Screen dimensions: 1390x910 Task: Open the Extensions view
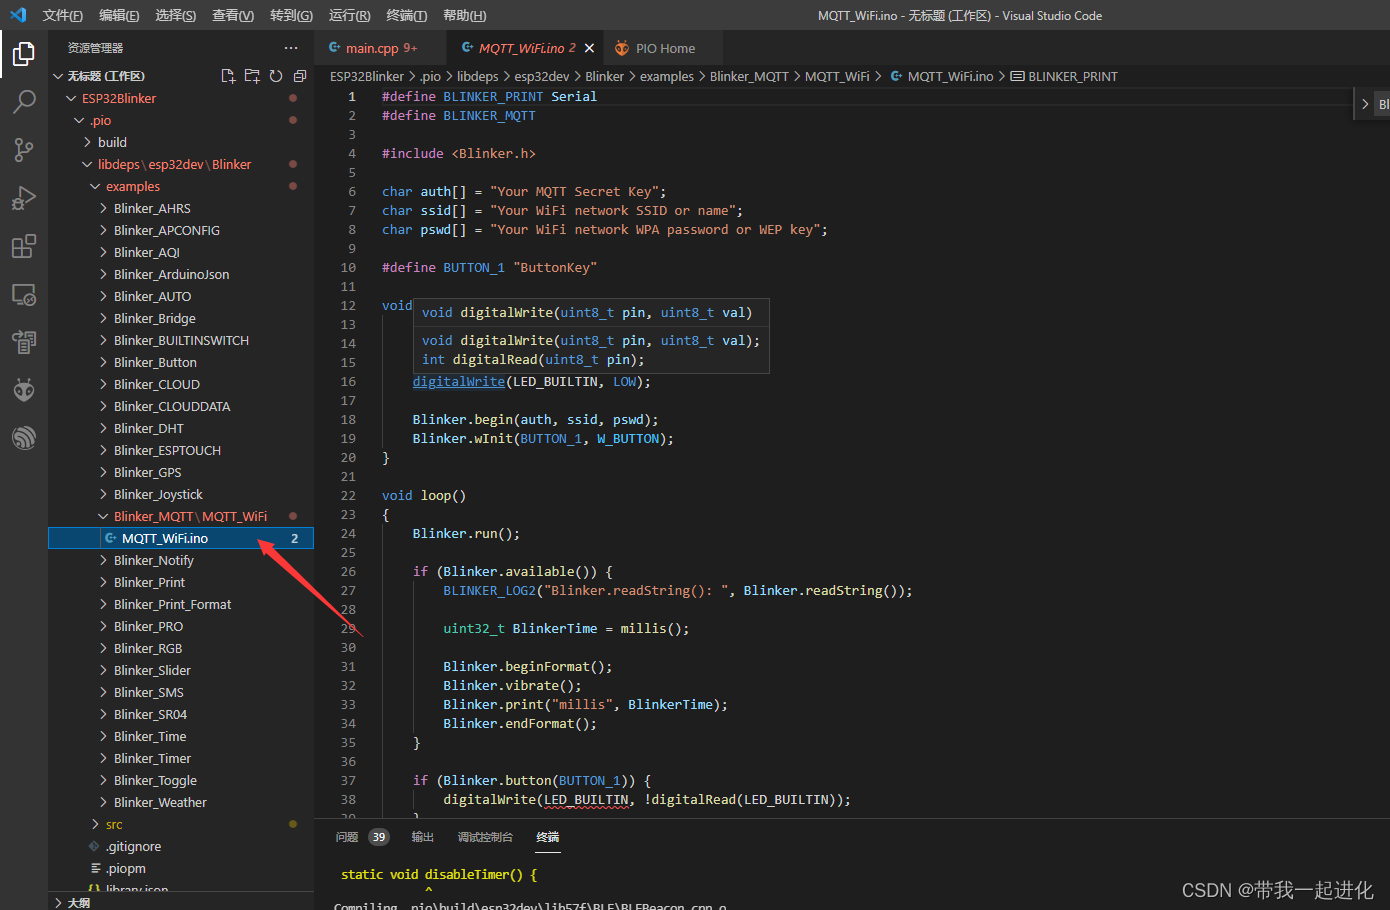click(24, 246)
